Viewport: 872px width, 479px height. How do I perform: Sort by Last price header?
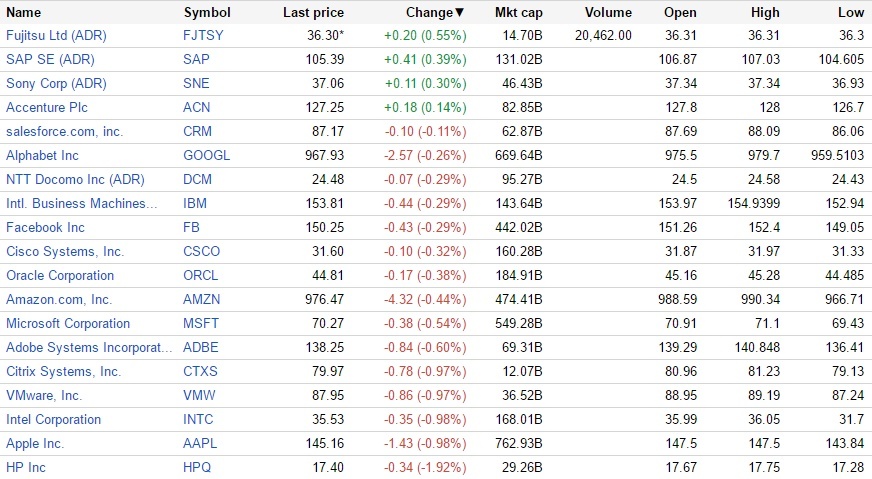pos(313,13)
